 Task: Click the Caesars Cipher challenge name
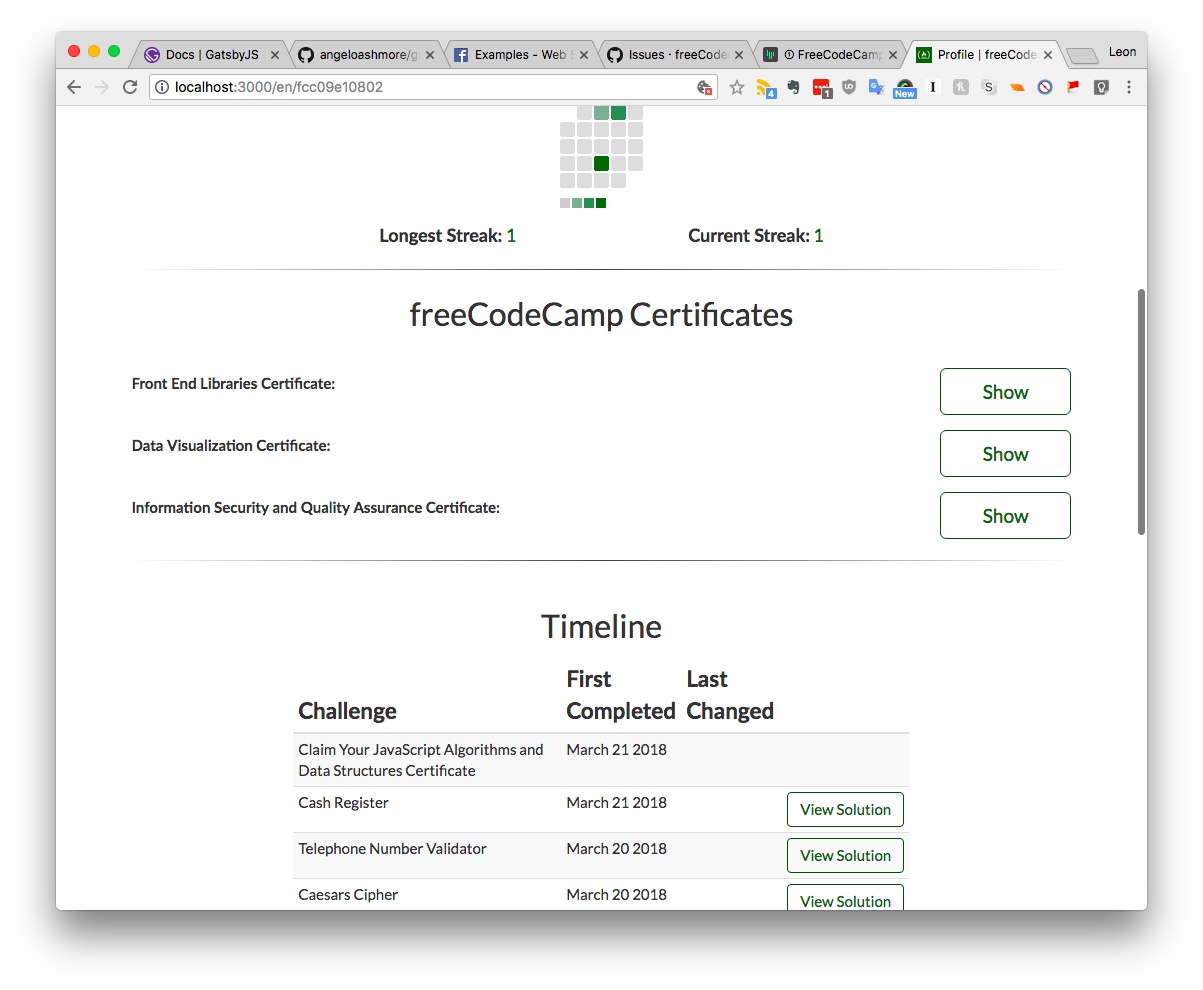coord(348,895)
